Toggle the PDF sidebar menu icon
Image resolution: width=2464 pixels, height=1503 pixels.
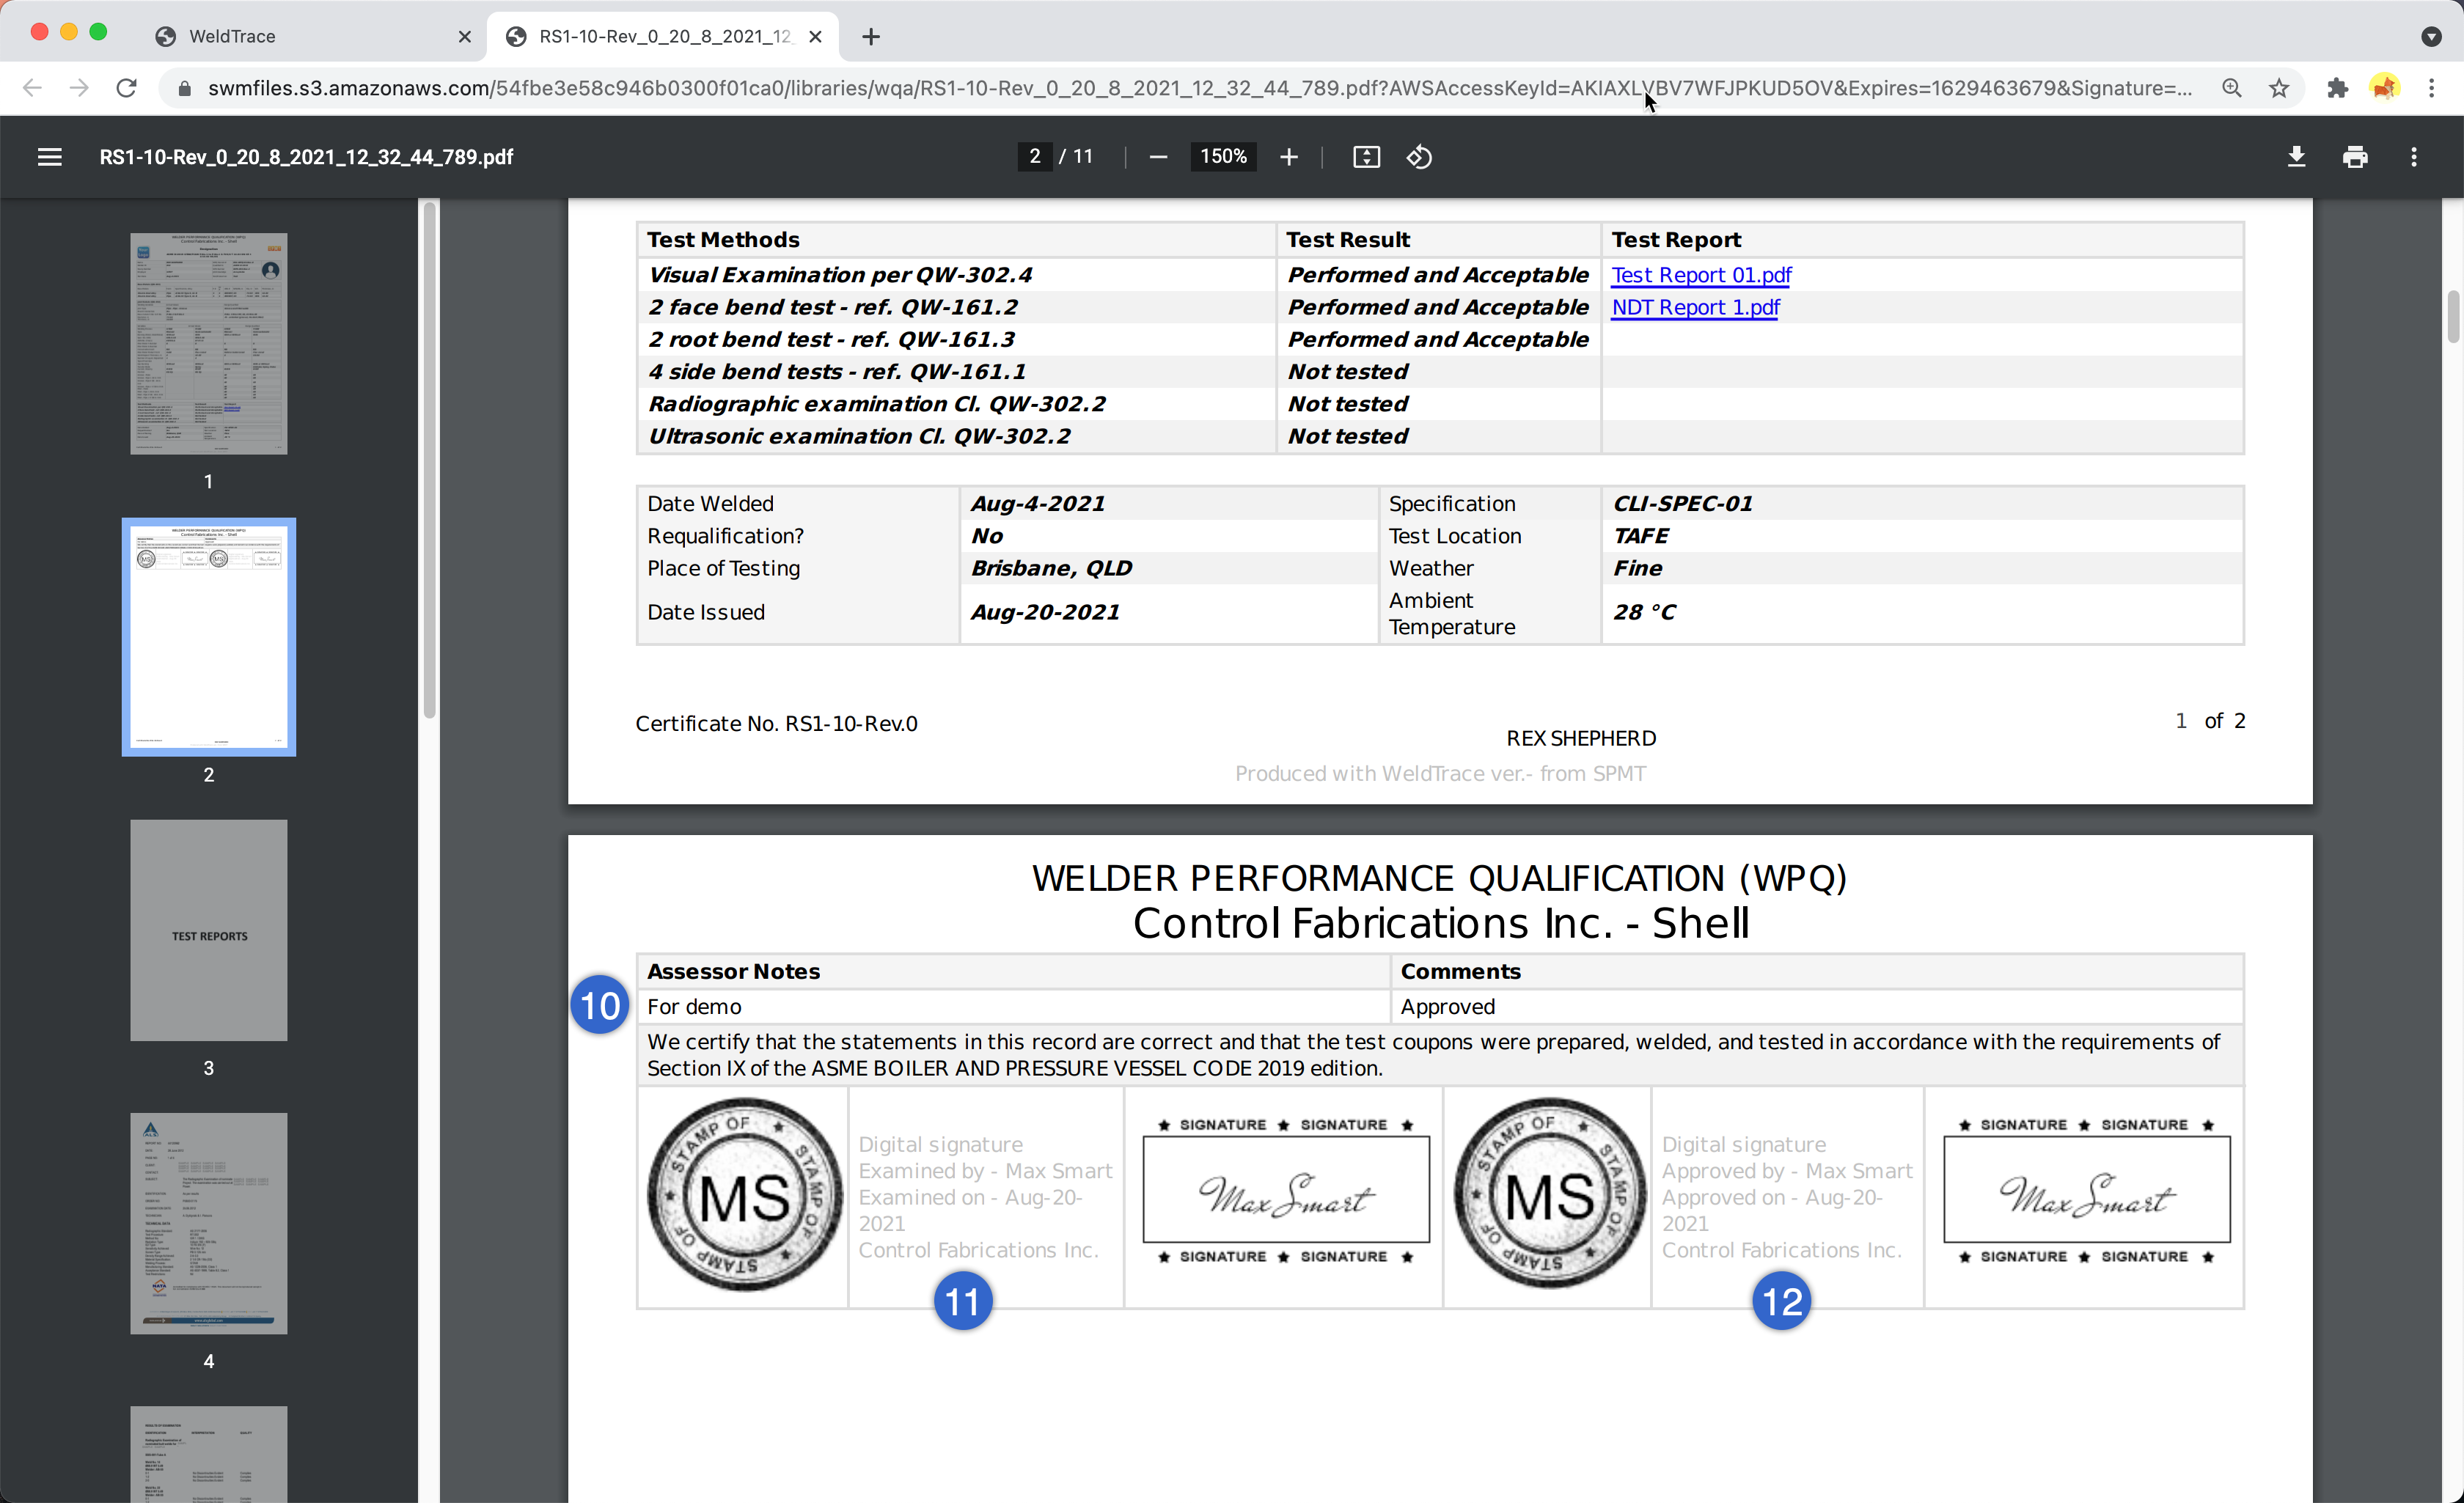point(49,157)
